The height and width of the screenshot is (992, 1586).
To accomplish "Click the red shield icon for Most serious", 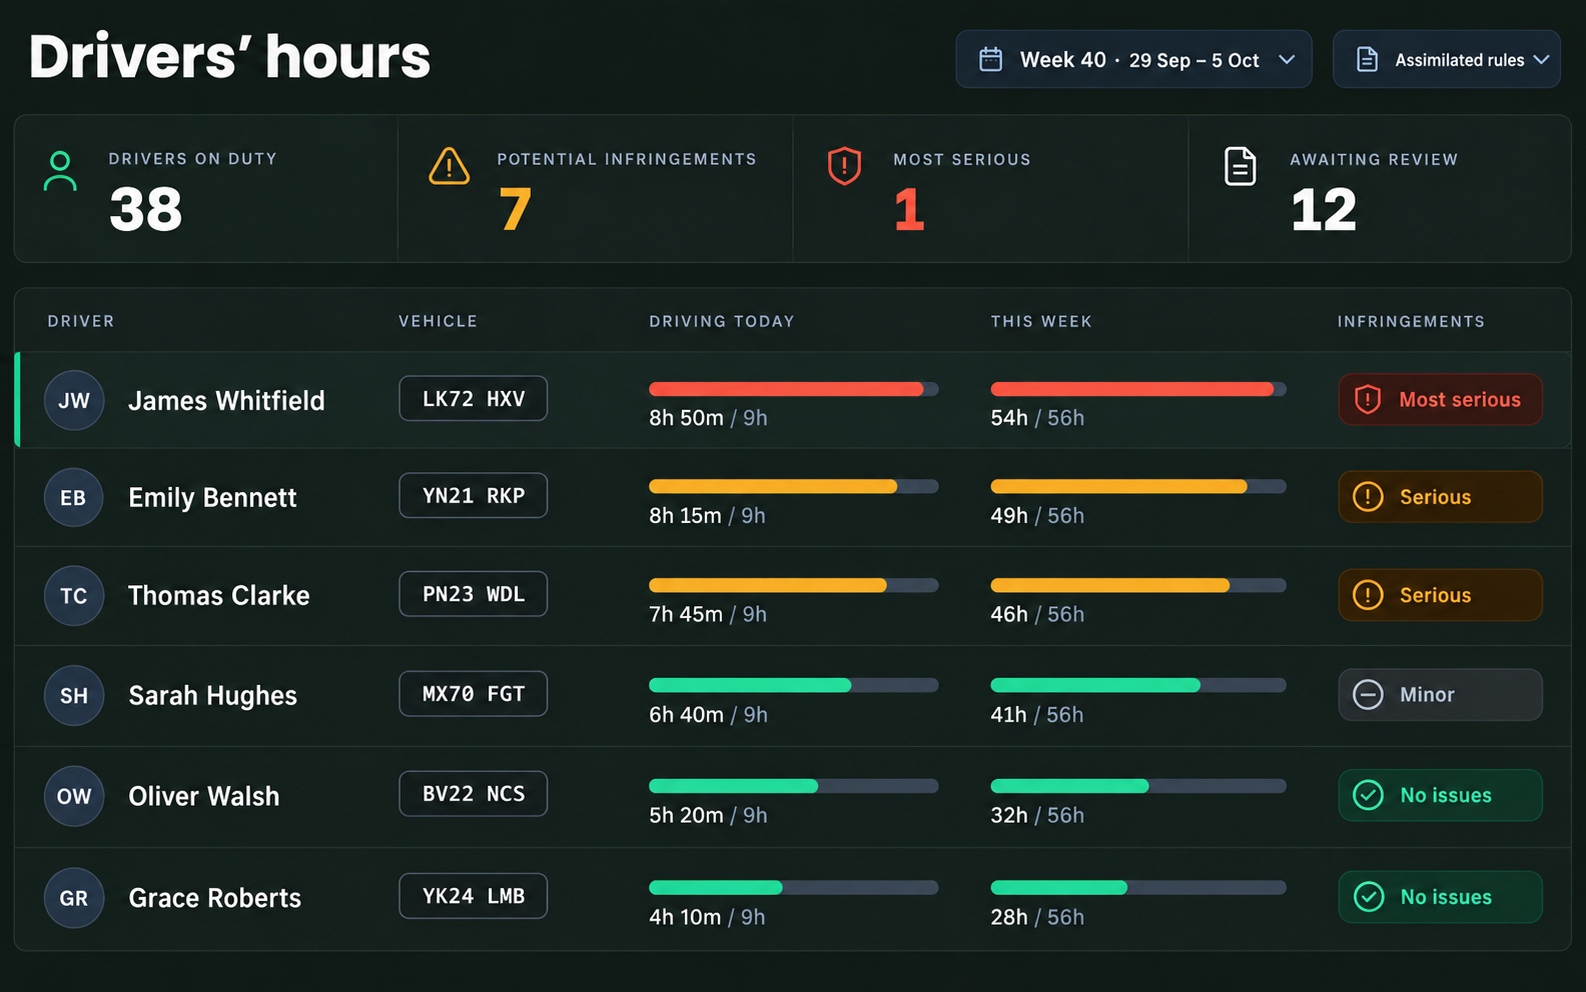I will click(x=844, y=166).
